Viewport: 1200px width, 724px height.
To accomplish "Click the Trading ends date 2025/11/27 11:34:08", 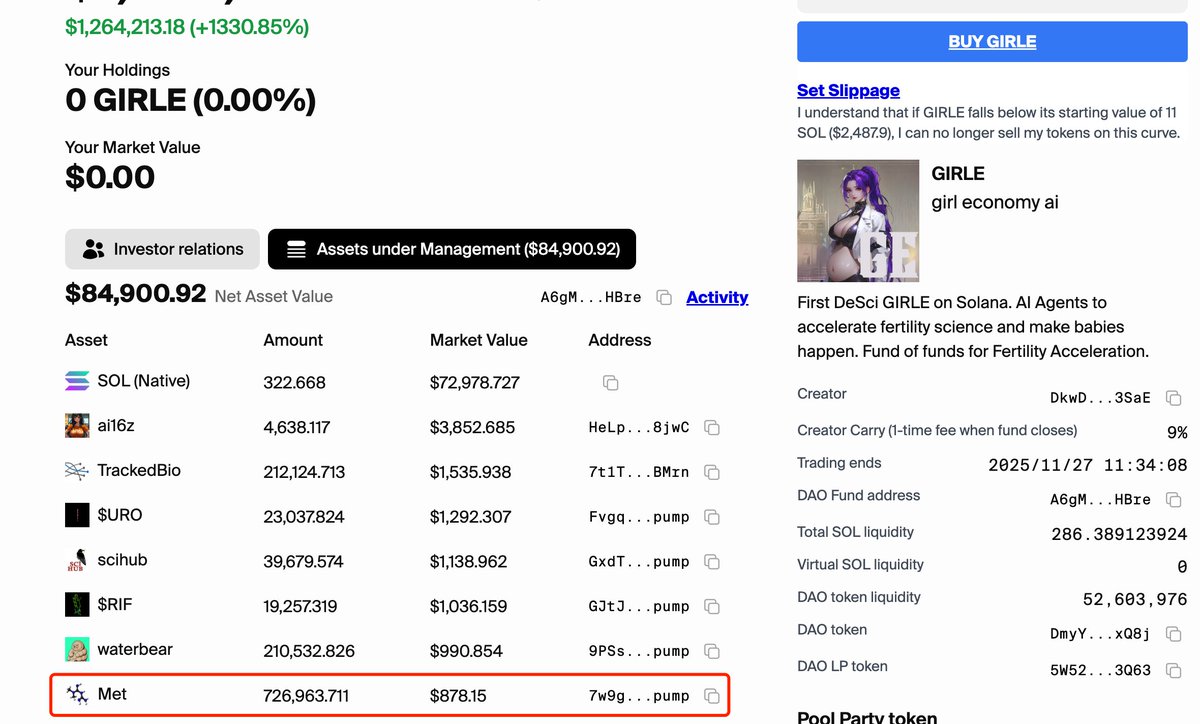I will (x=1088, y=465).
